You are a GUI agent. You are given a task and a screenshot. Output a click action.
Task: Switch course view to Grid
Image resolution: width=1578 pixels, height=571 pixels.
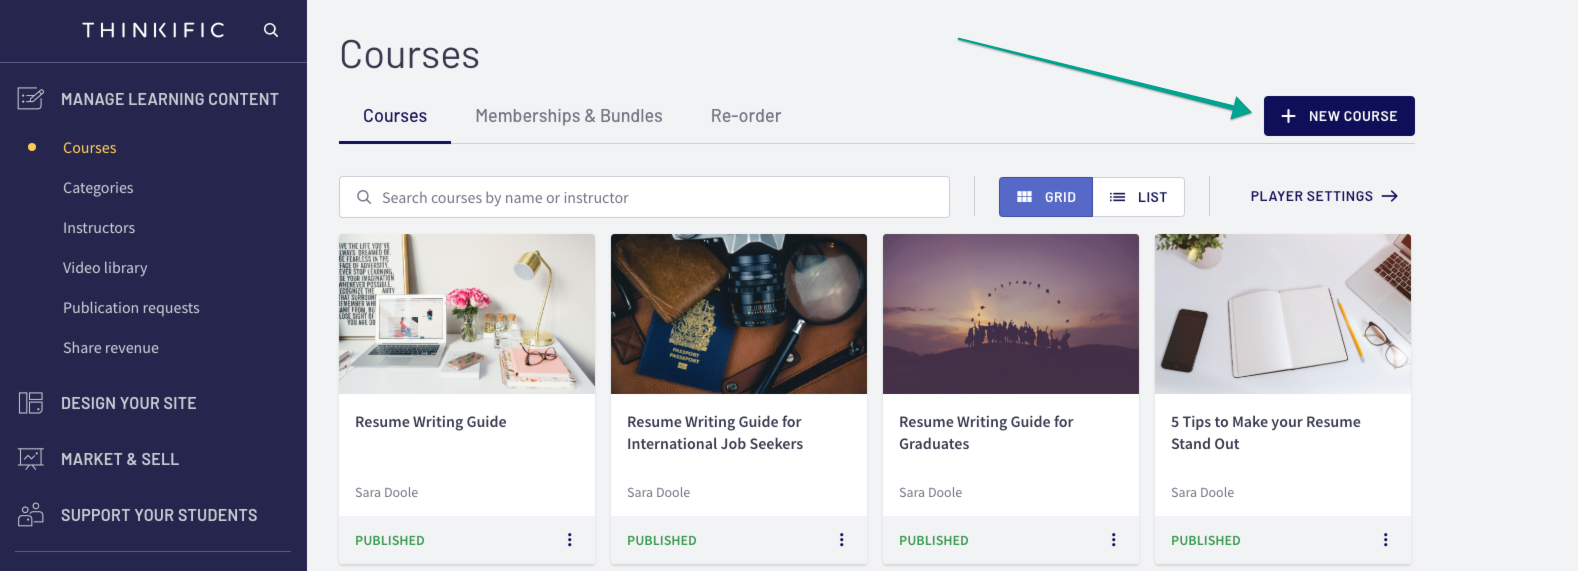coord(1046,197)
